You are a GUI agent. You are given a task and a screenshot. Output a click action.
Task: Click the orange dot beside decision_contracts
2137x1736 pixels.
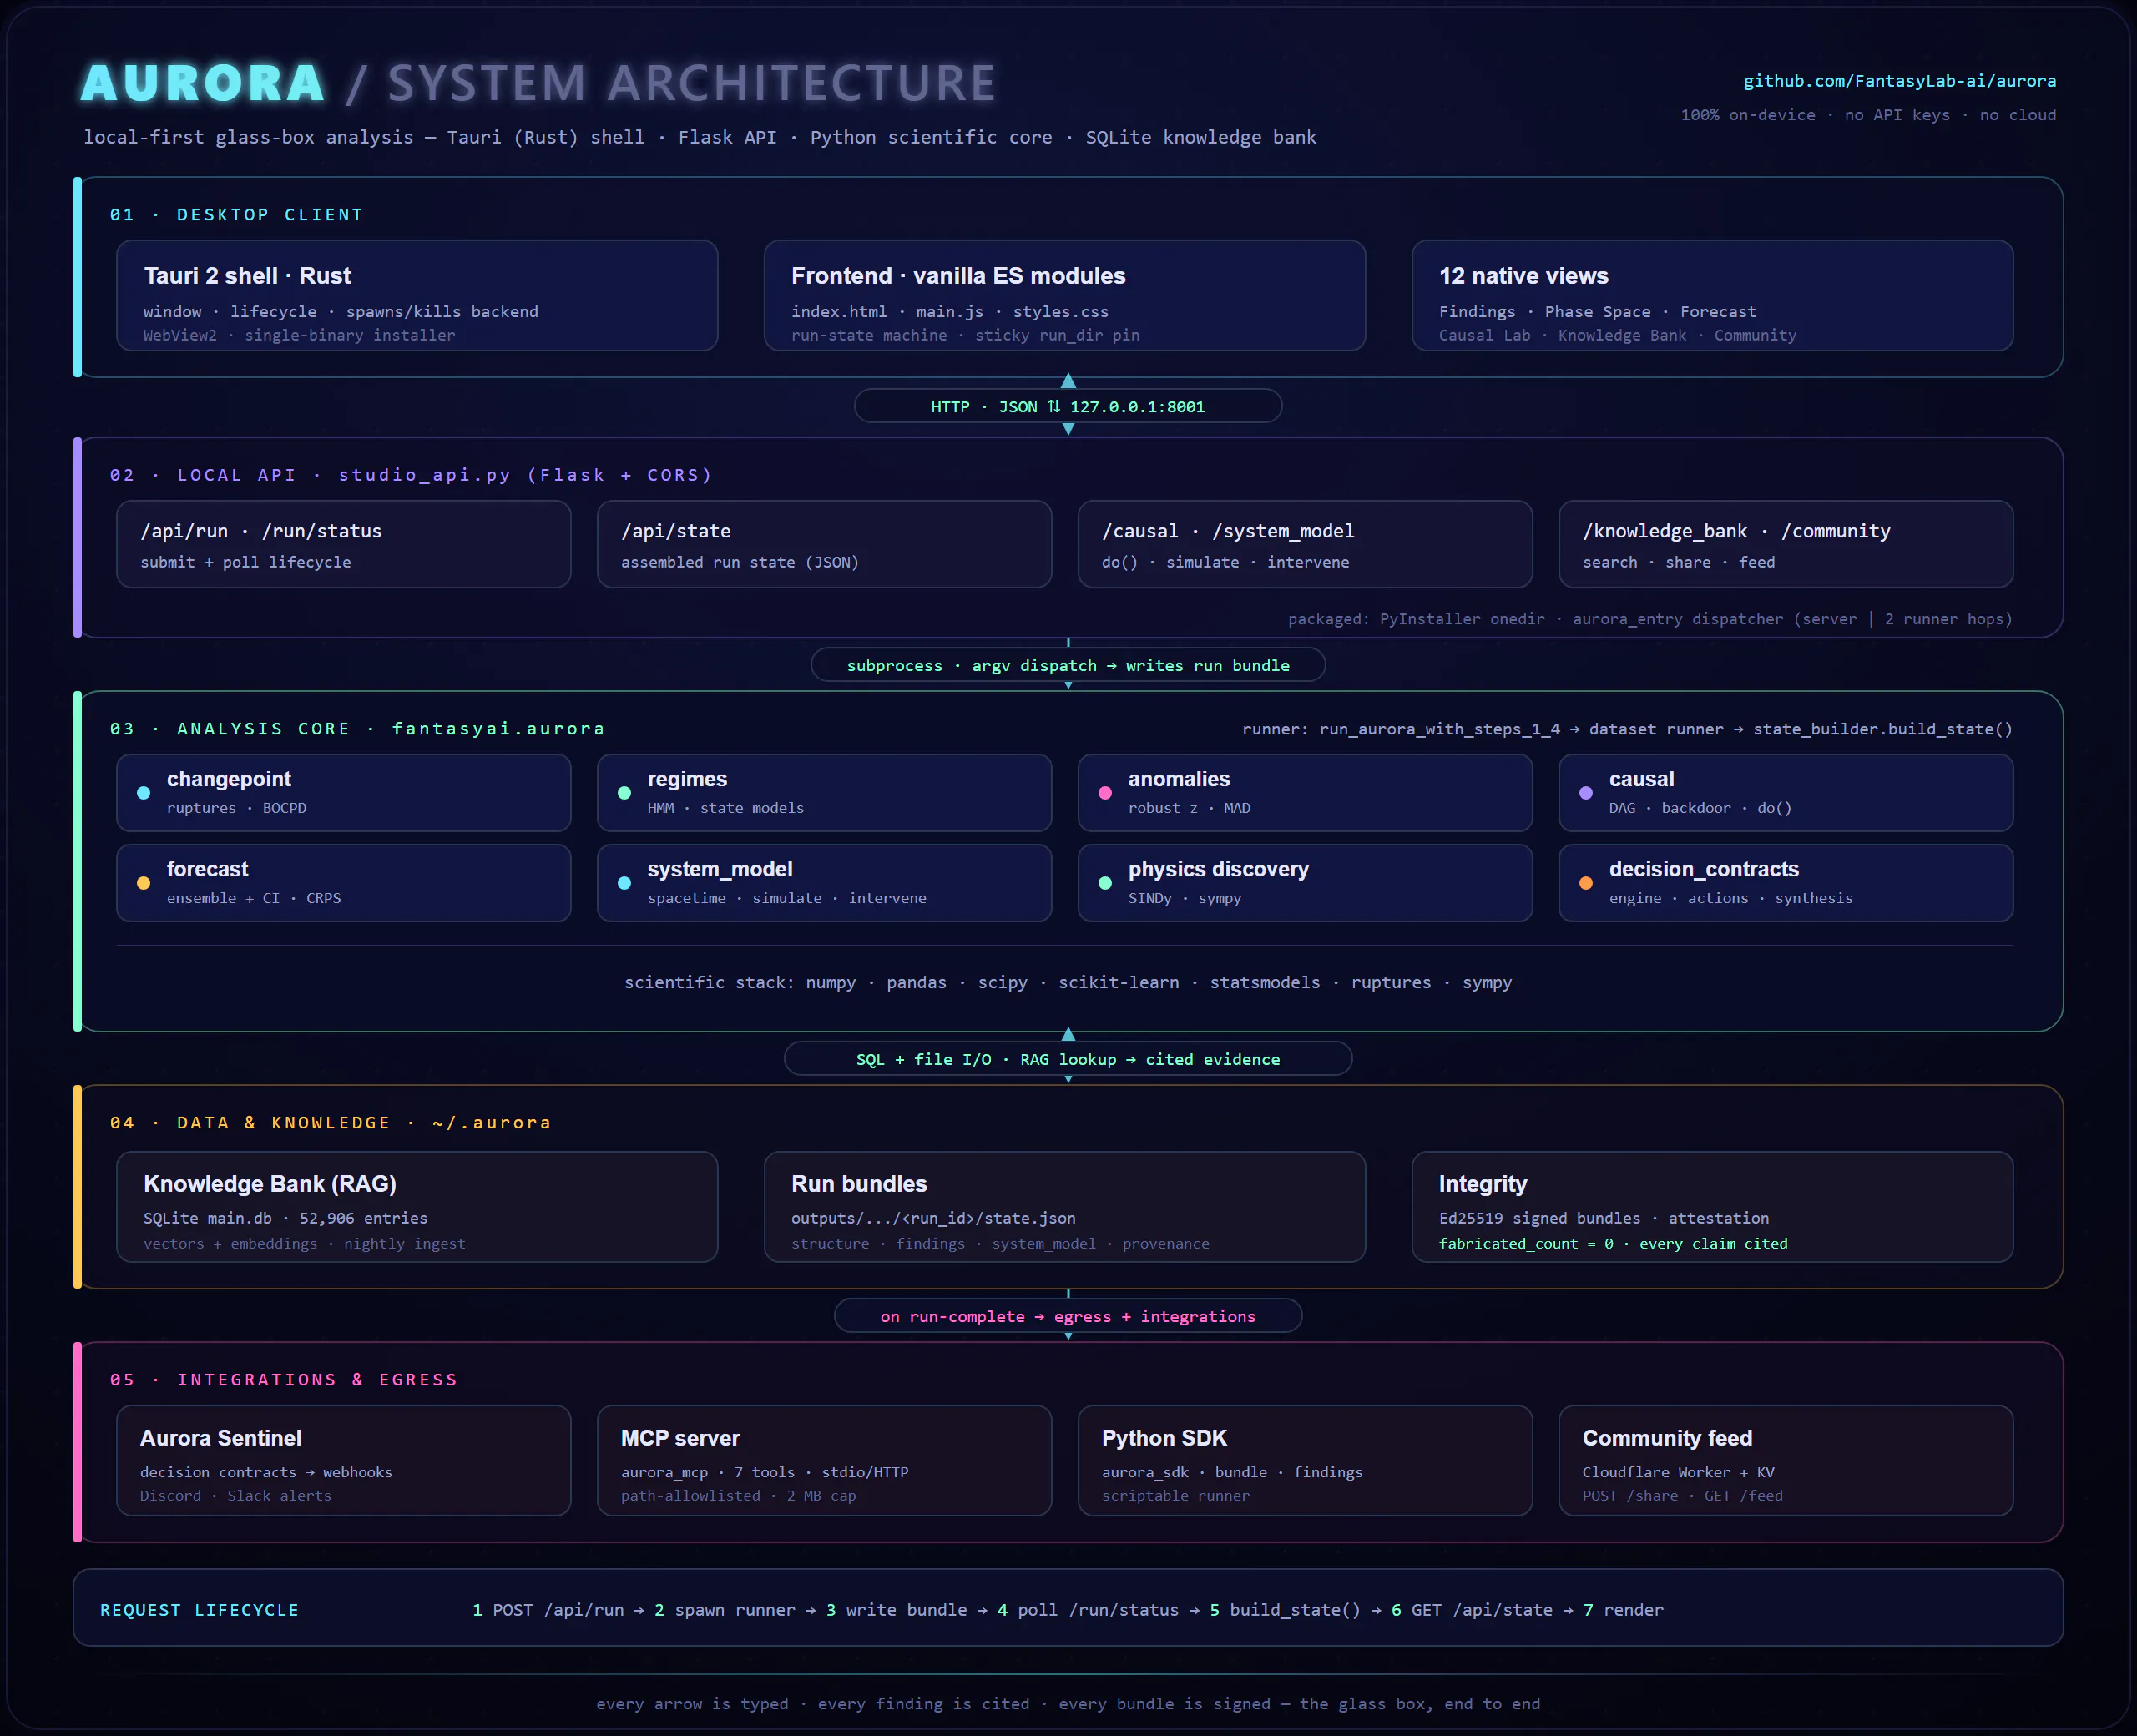(x=1586, y=883)
